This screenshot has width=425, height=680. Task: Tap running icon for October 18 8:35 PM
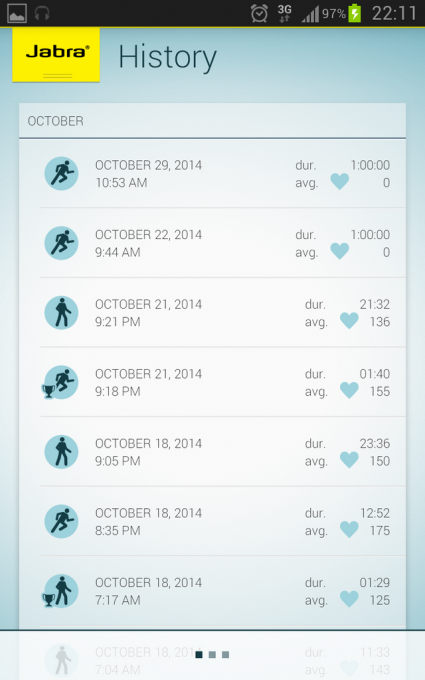point(62,521)
